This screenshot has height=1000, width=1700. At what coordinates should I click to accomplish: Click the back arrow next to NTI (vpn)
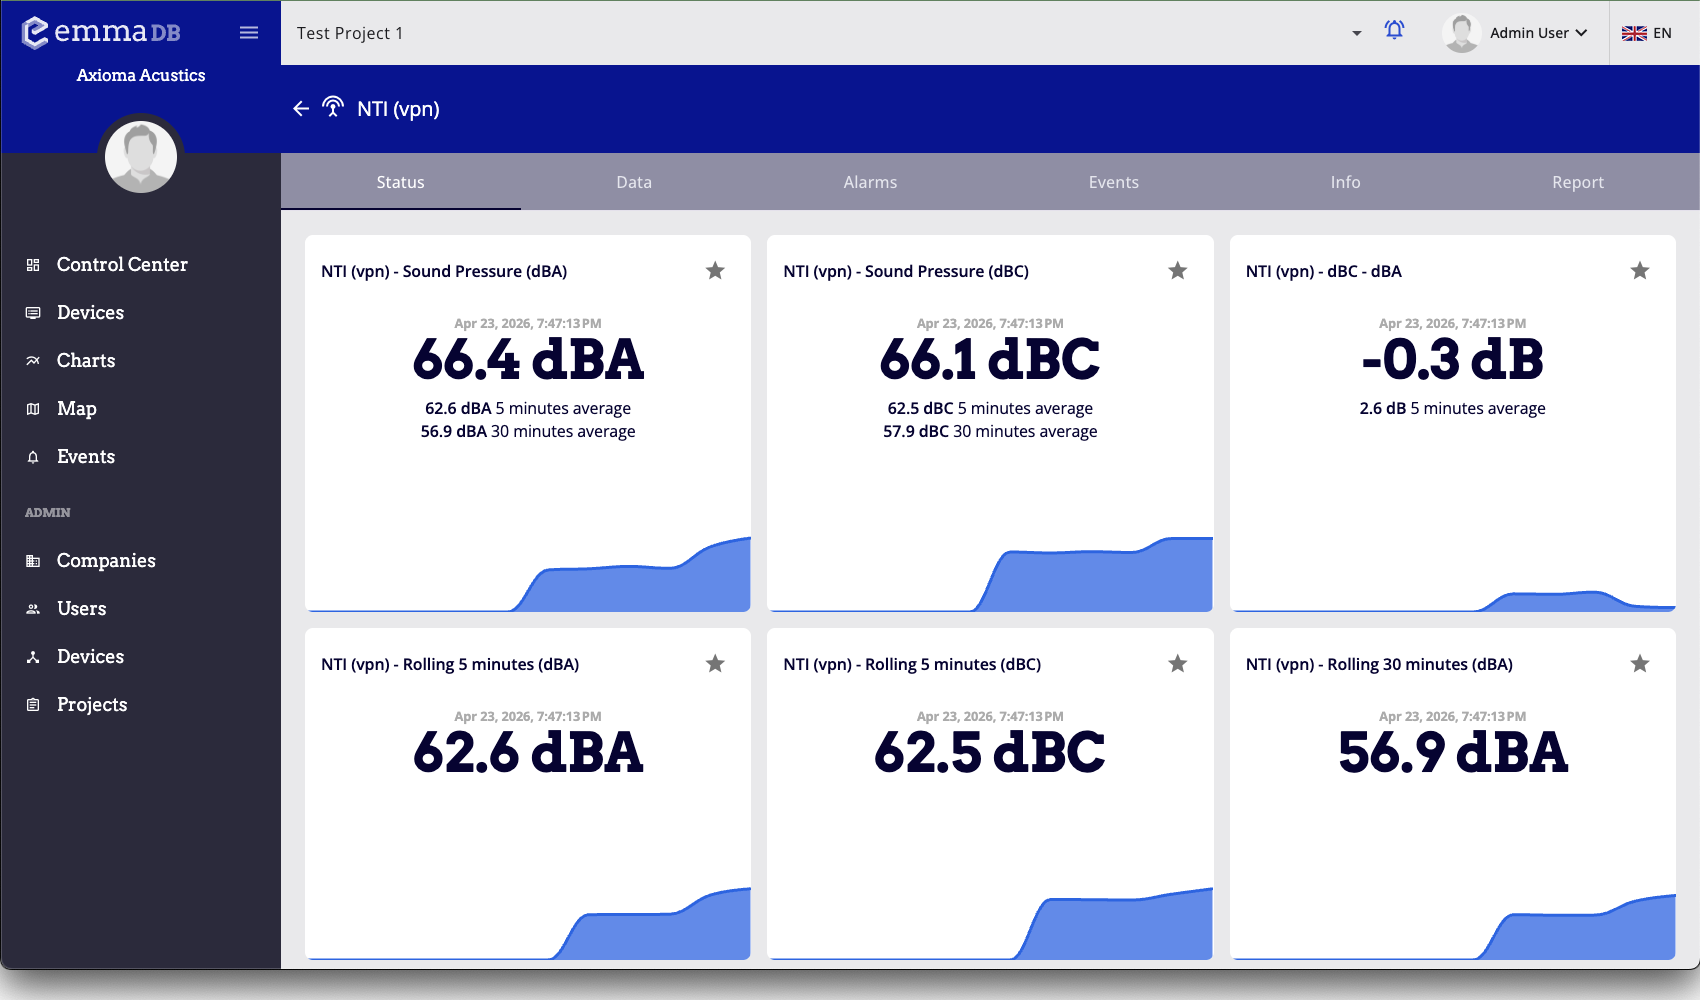[300, 109]
